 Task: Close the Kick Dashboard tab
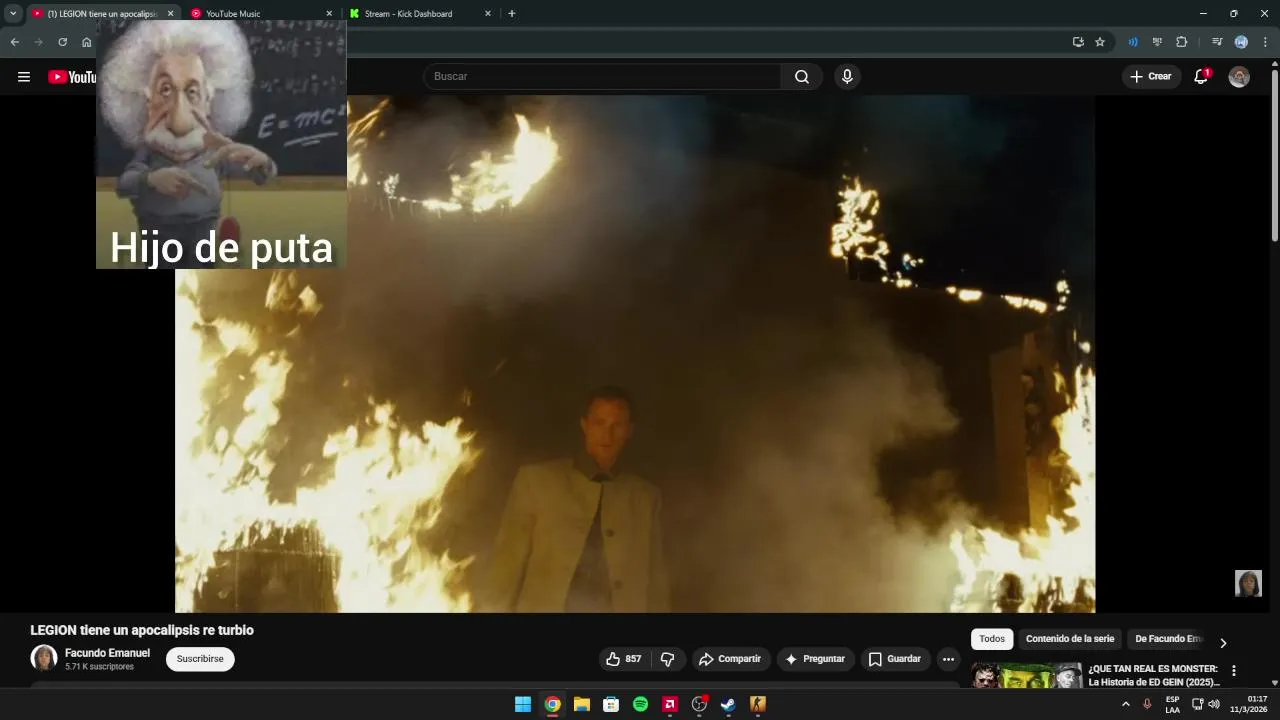coord(488,14)
